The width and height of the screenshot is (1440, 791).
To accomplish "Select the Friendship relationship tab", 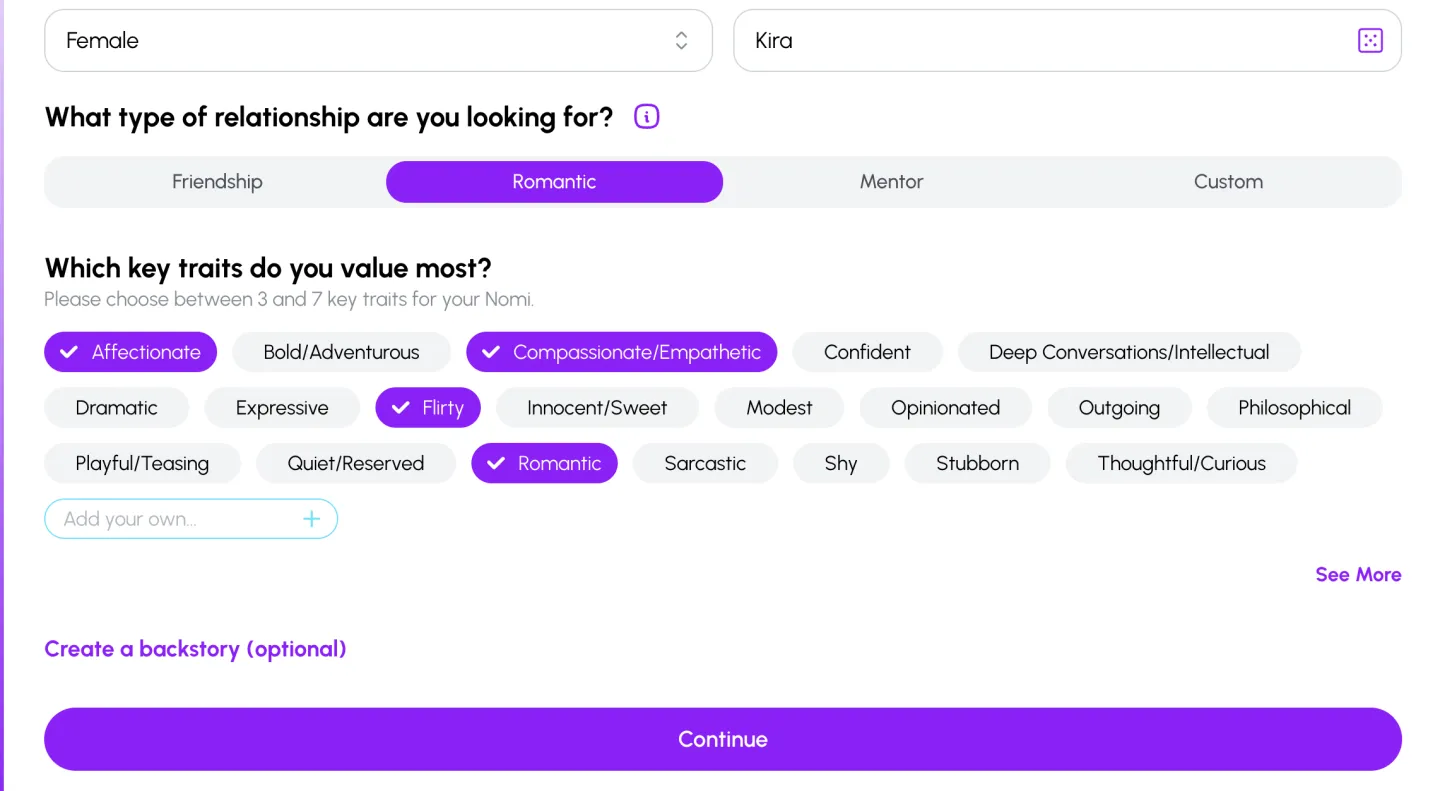I will click(217, 182).
